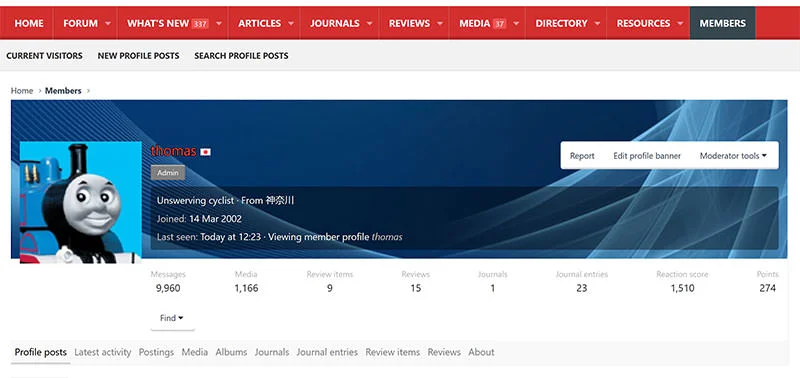This screenshot has width=800, height=378.
Task: Click the Journal entries count 23
Action: [x=582, y=288]
